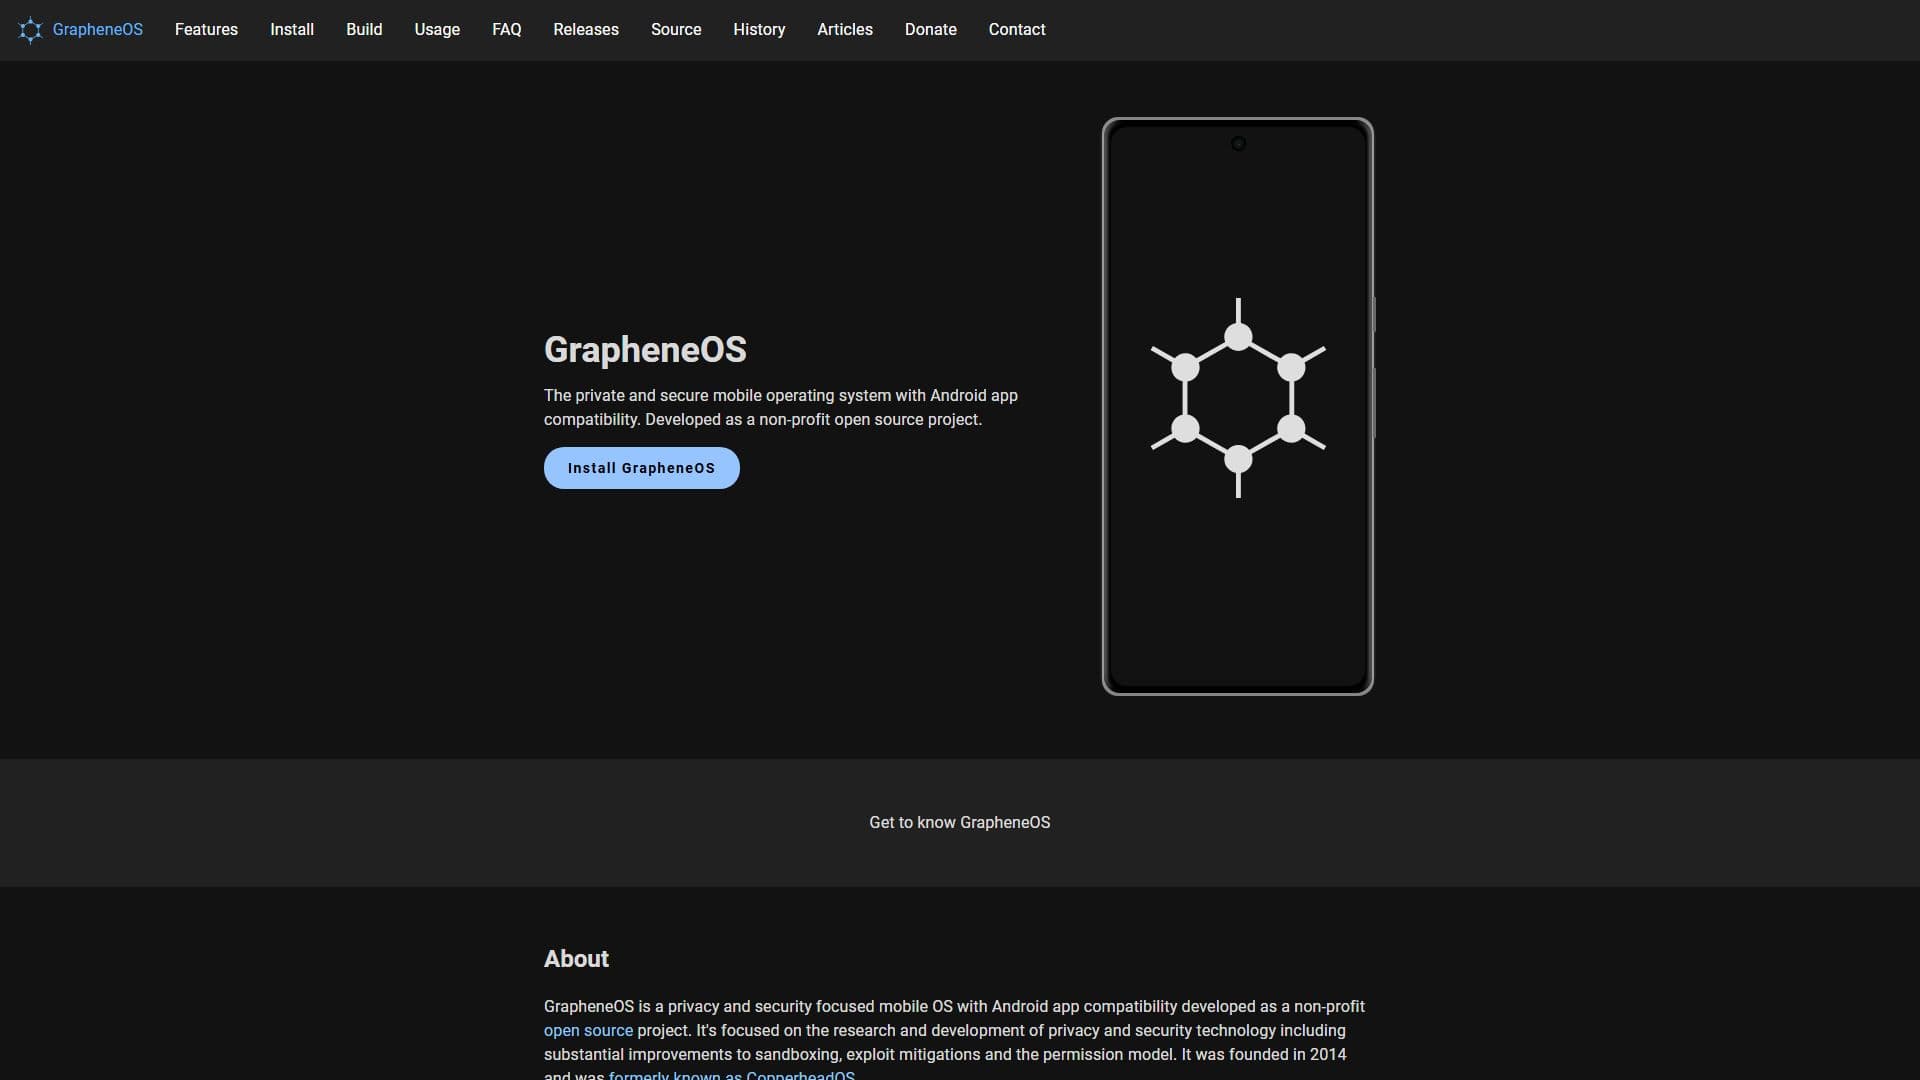Navigate to Releases
The height and width of the screenshot is (1080, 1920).
(586, 30)
